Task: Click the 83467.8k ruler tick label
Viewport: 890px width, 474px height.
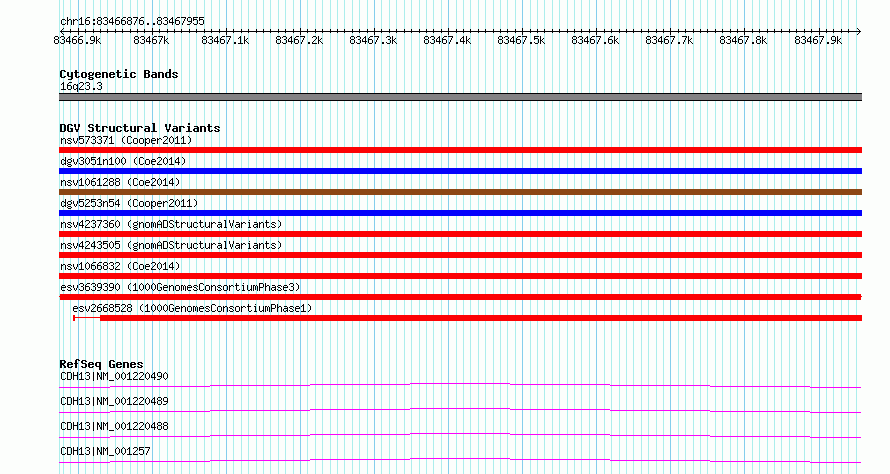Action: [x=743, y=40]
